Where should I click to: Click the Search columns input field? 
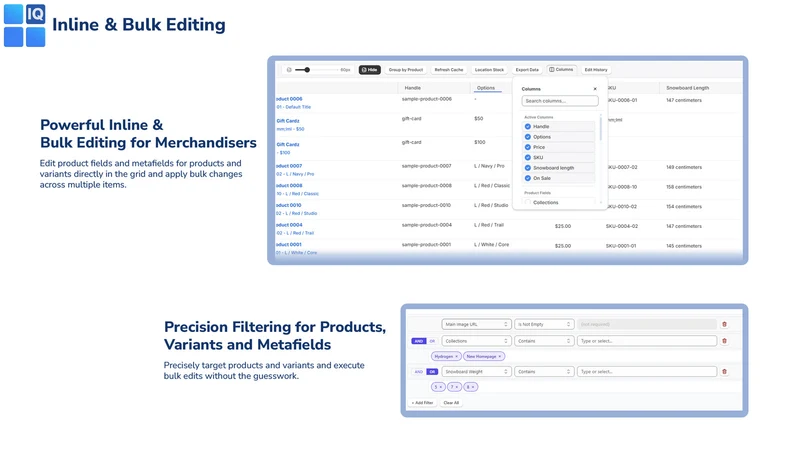[x=560, y=101]
